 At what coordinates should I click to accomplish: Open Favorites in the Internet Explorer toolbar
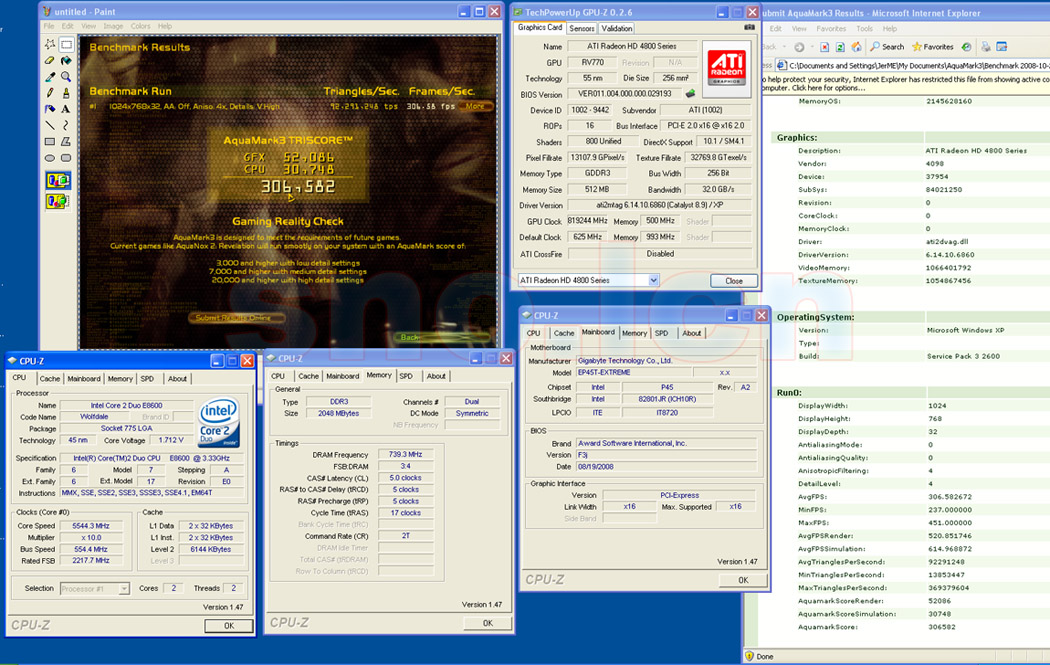(932, 47)
